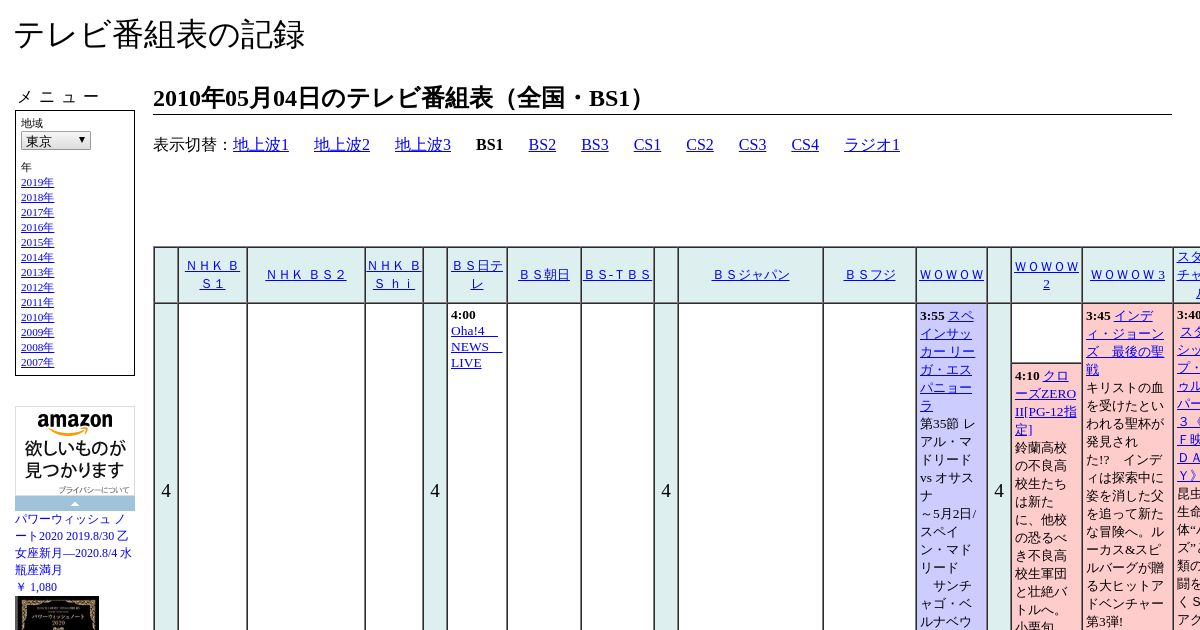This screenshot has width=1200, height=630.
Task: Open the インディ・ジョーンズ 最後の聖戦 program link
Action: [1125, 342]
